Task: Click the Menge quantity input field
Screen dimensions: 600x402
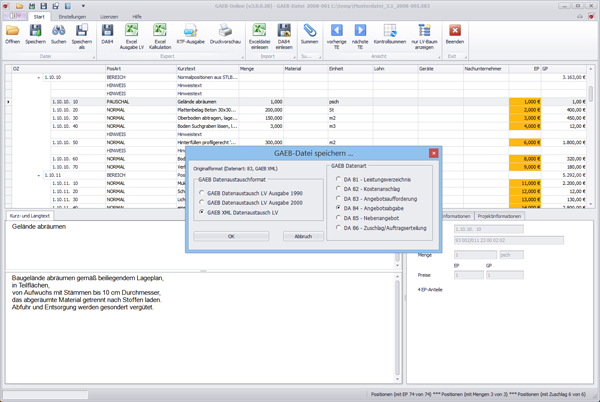Action: pyautogui.click(x=475, y=255)
